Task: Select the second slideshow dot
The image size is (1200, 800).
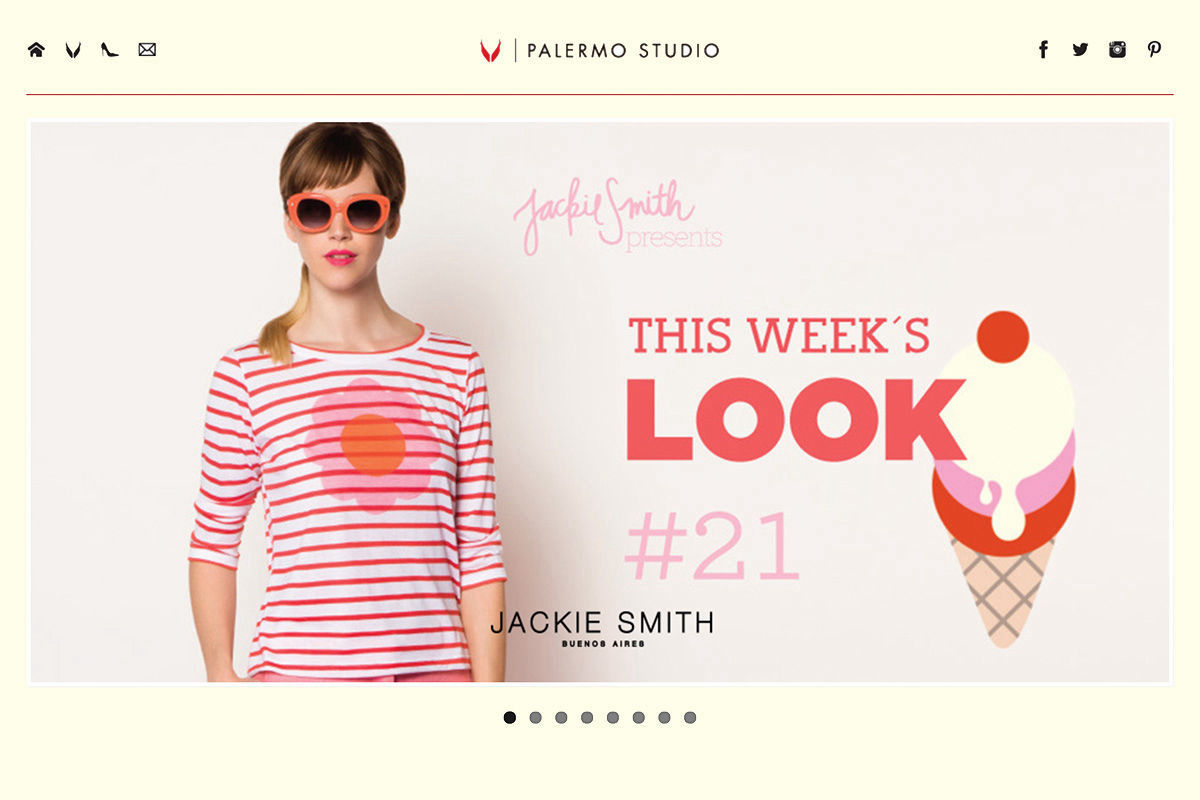Action: tap(535, 717)
